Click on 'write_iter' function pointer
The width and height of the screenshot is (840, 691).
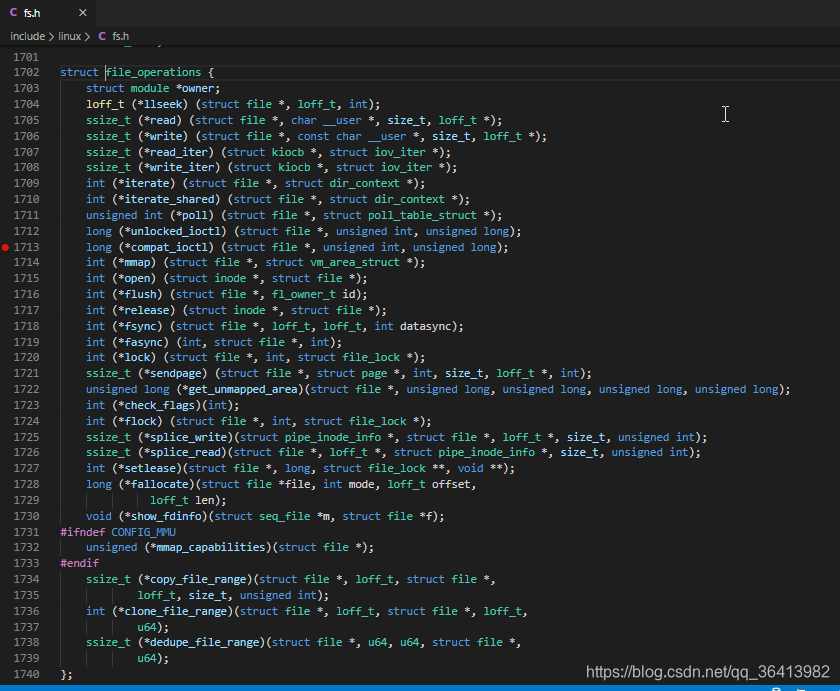(182, 167)
